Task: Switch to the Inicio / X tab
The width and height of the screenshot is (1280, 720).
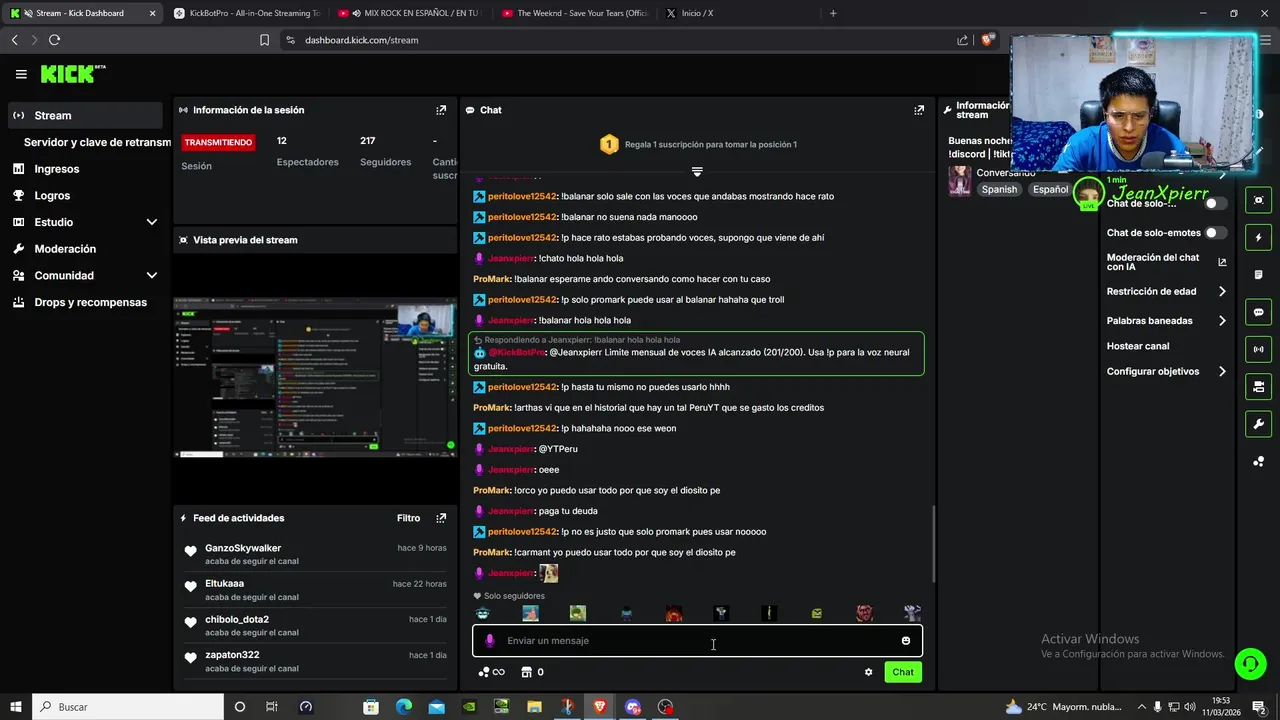Action: pyautogui.click(x=736, y=13)
